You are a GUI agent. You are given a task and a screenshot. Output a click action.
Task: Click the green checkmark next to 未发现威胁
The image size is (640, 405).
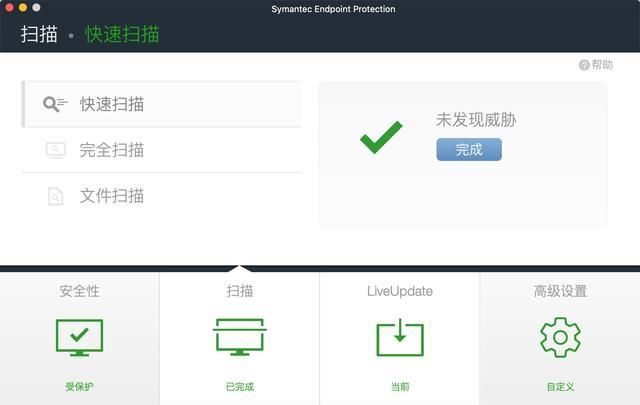(x=381, y=137)
